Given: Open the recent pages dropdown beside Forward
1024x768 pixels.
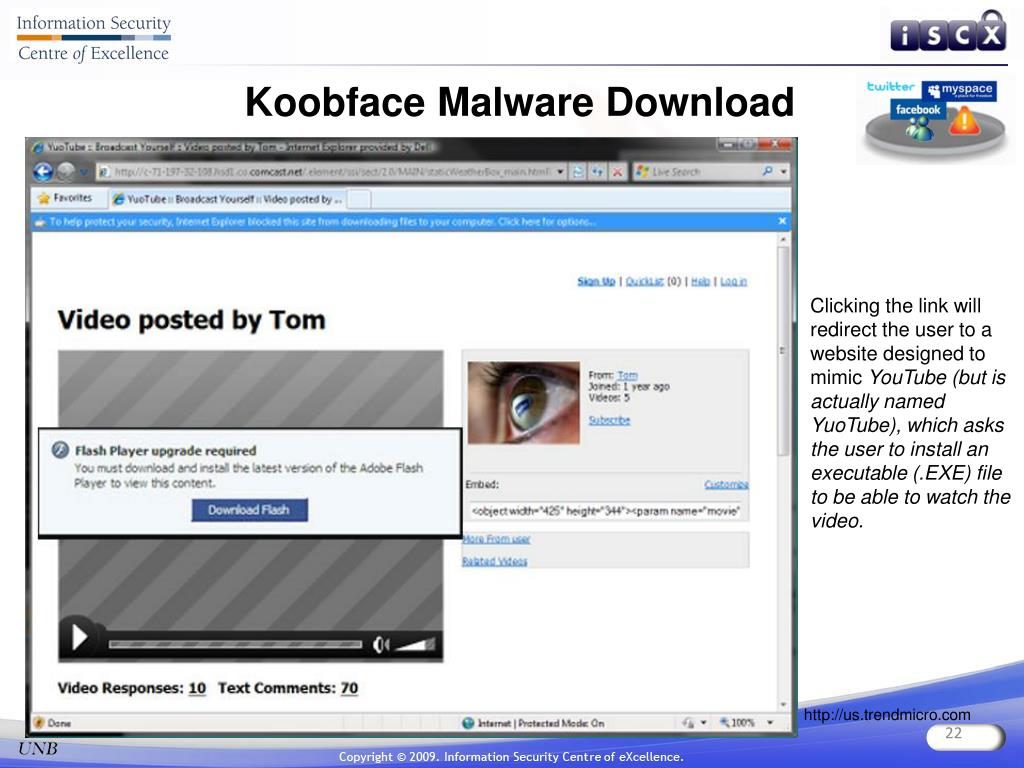Looking at the screenshot, I should (x=84, y=172).
